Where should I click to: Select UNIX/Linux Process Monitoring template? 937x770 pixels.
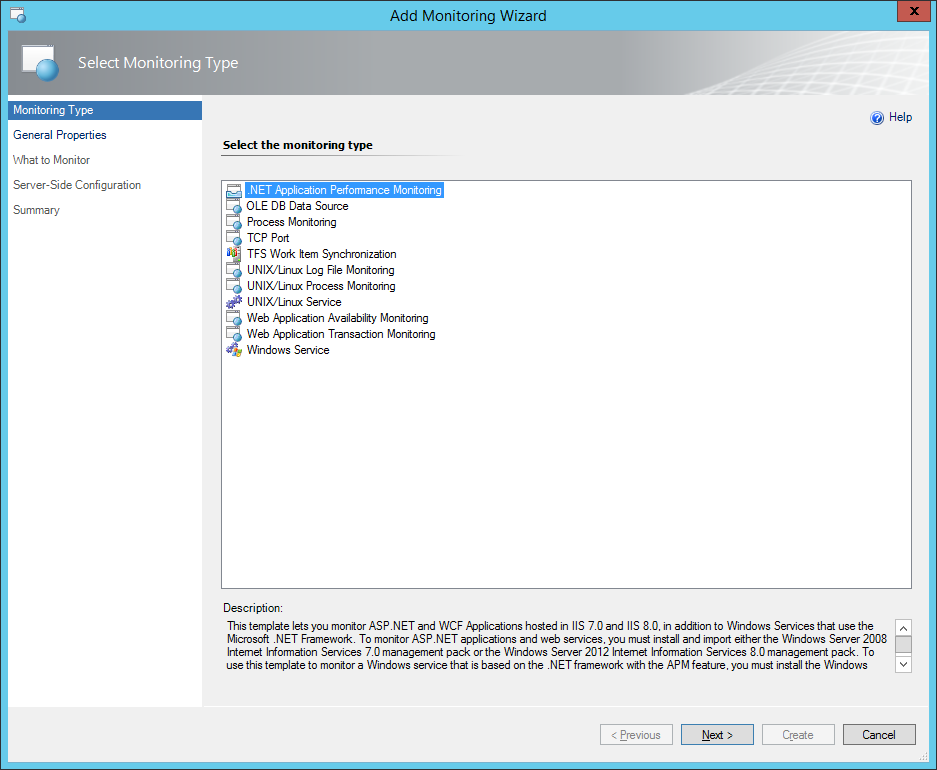[x=320, y=286]
